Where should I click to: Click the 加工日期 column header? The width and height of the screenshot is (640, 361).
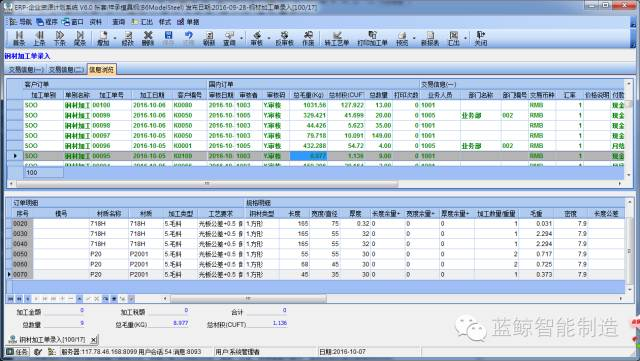(152, 95)
